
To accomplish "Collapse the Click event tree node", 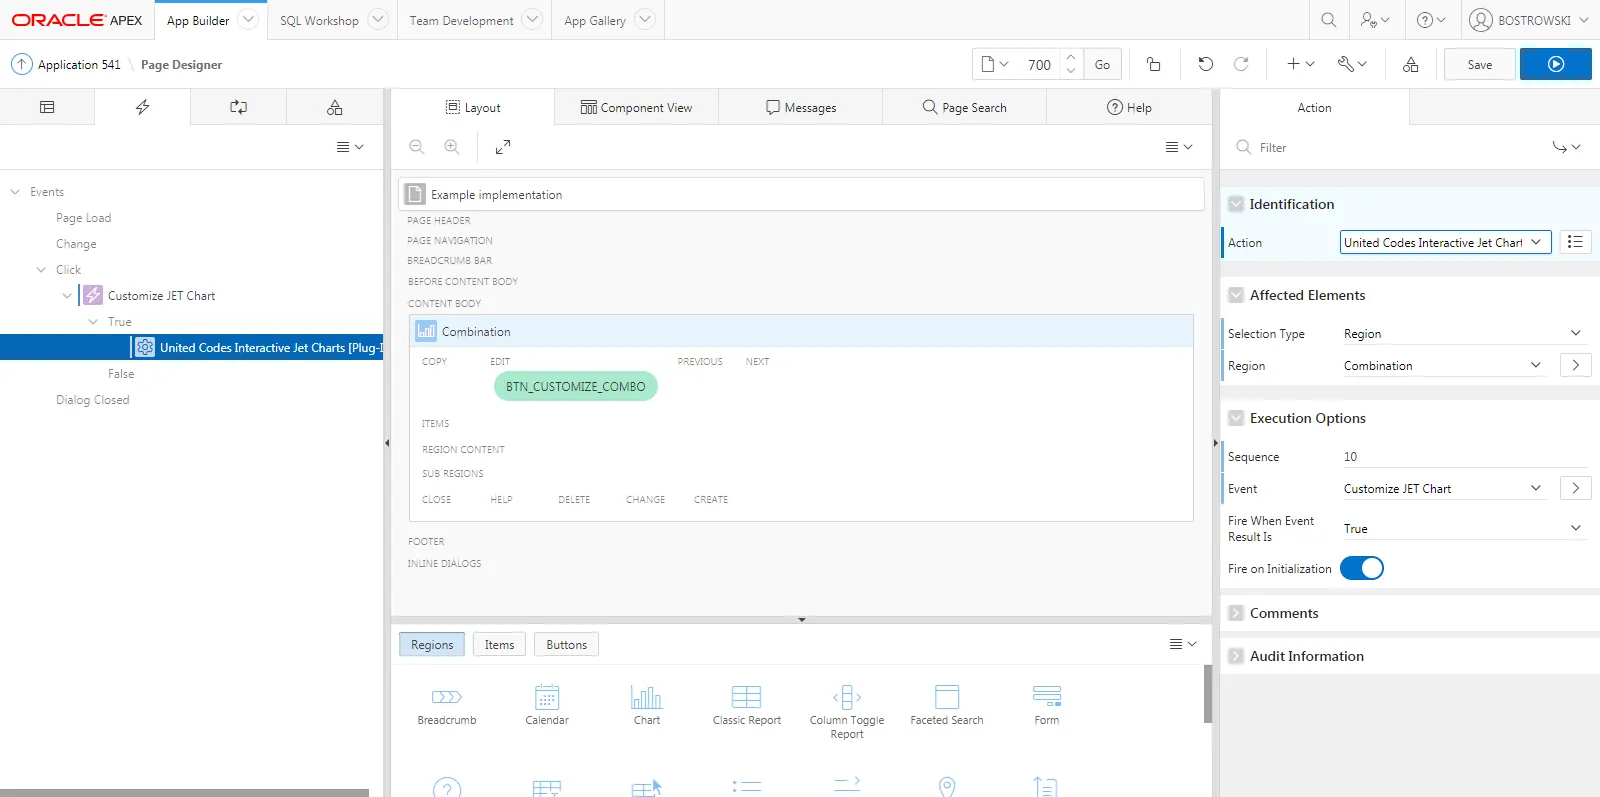I will [41, 270].
